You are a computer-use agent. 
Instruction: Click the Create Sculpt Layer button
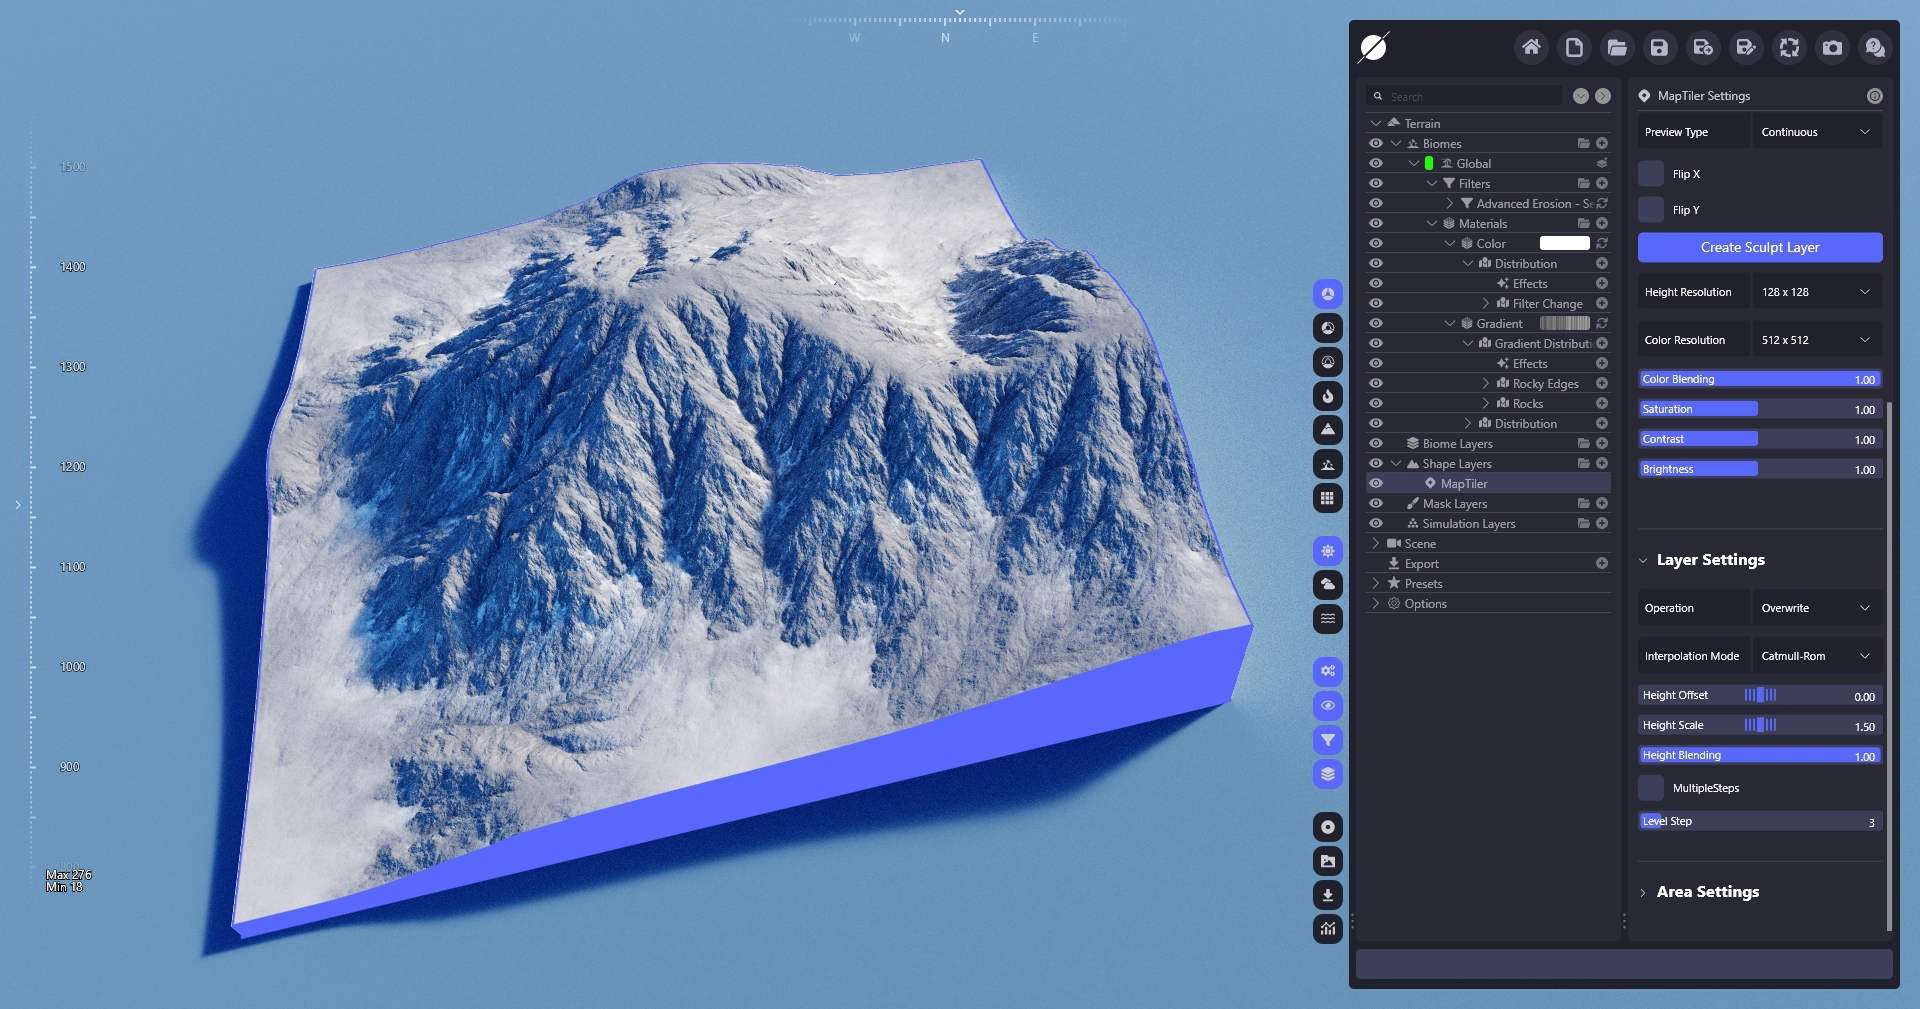pyautogui.click(x=1759, y=247)
